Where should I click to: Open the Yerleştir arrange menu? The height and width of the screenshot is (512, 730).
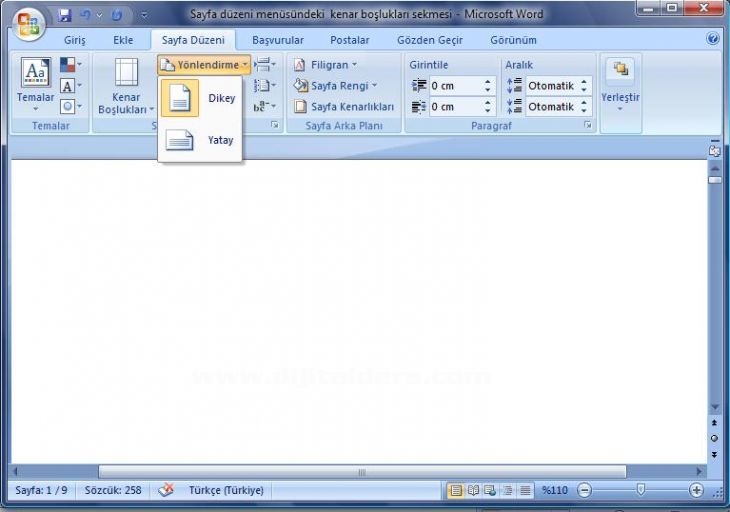pyautogui.click(x=620, y=87)
